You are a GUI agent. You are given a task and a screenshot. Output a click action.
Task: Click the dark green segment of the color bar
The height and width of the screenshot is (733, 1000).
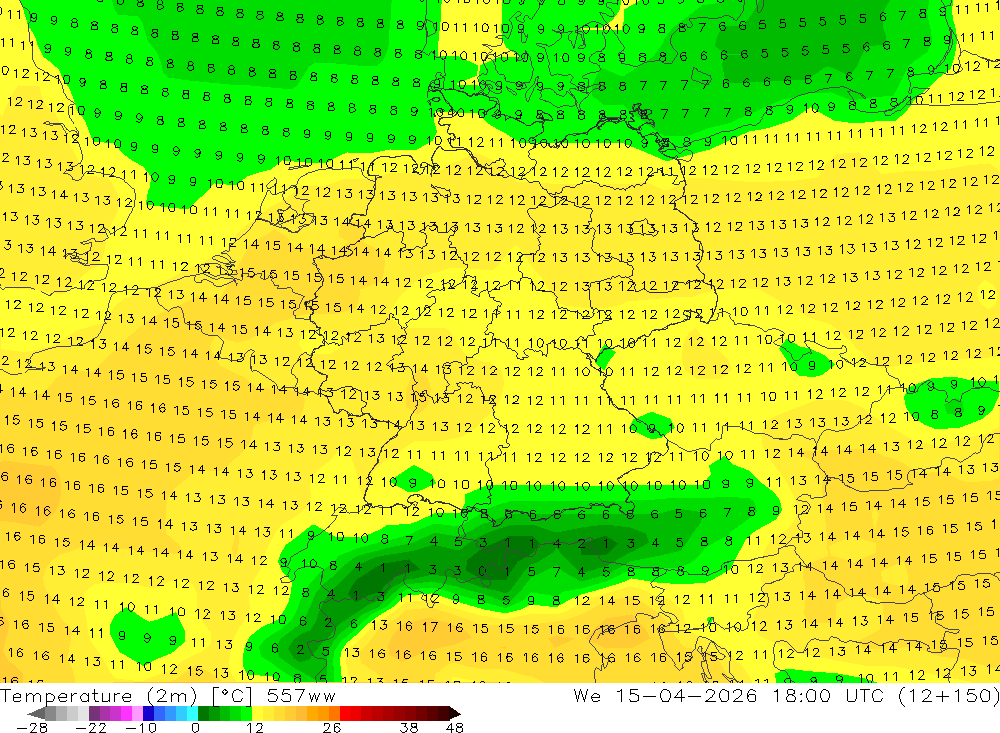203,713
